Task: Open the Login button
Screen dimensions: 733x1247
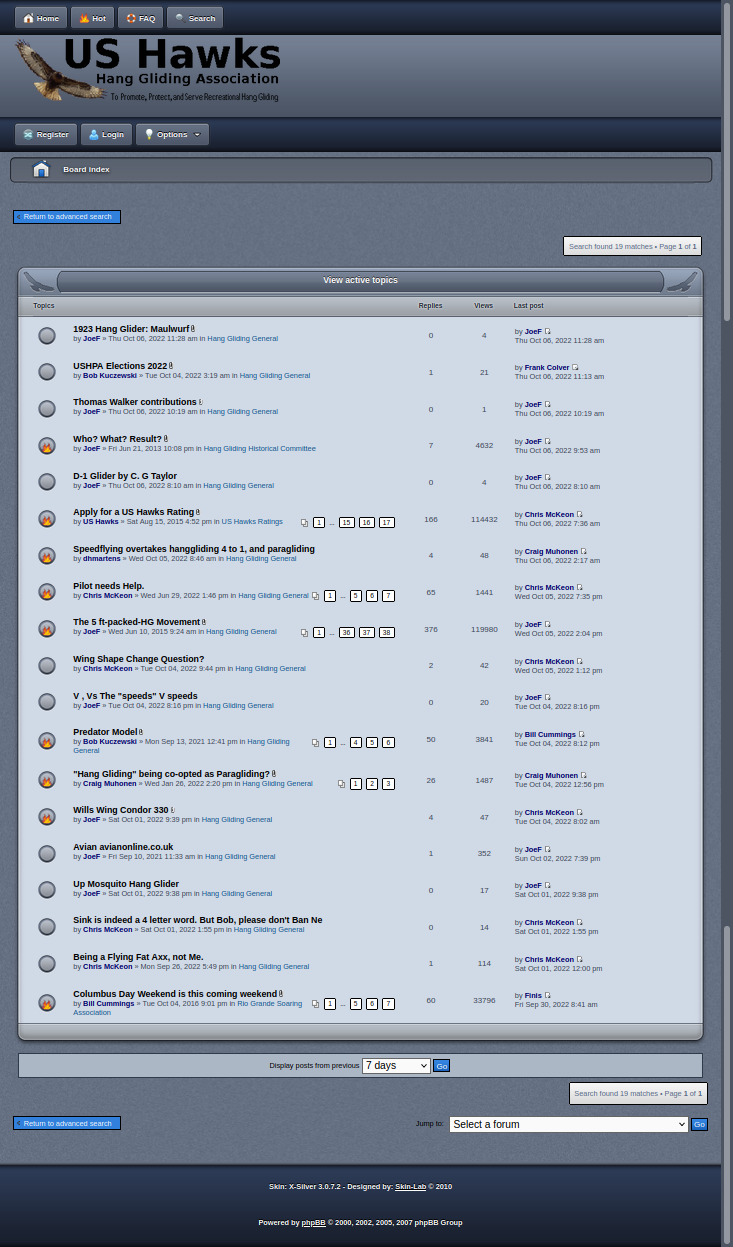Action: 106,134
